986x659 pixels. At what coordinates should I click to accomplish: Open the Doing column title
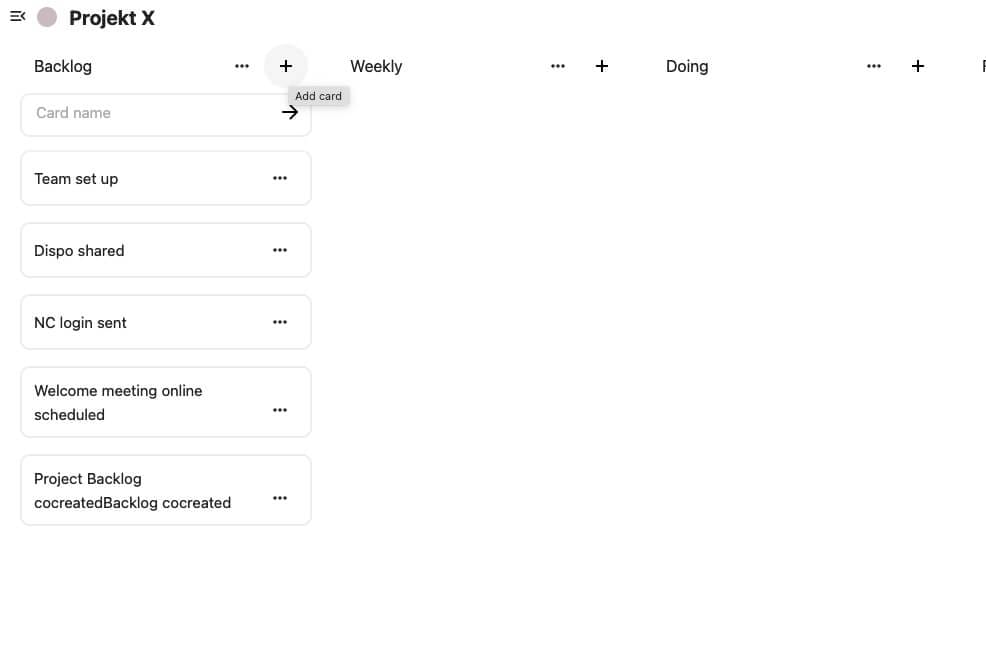687,66
